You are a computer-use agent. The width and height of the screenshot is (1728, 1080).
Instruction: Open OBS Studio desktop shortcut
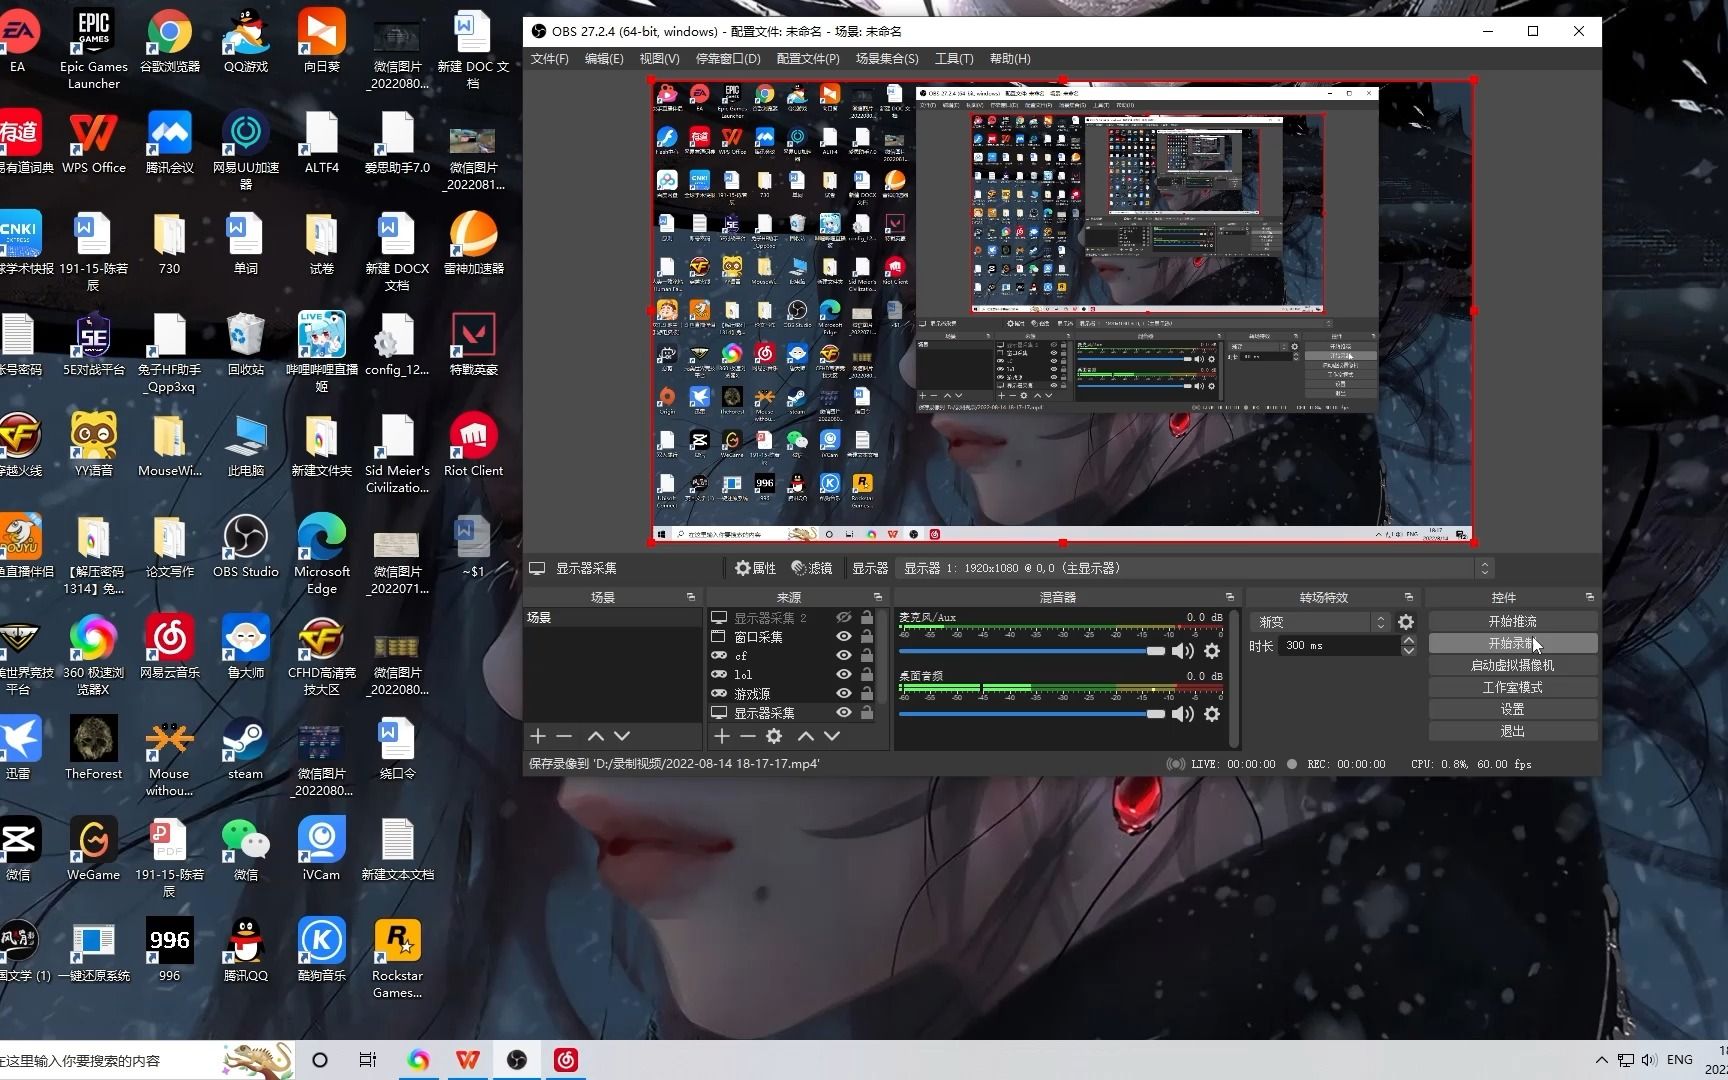coord(245,546)
